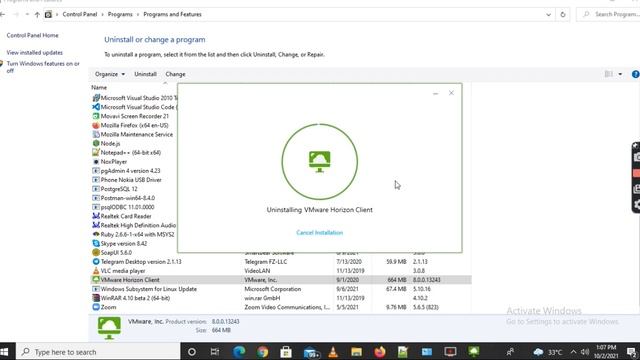Open the Windows Start menu

(4, 352)
